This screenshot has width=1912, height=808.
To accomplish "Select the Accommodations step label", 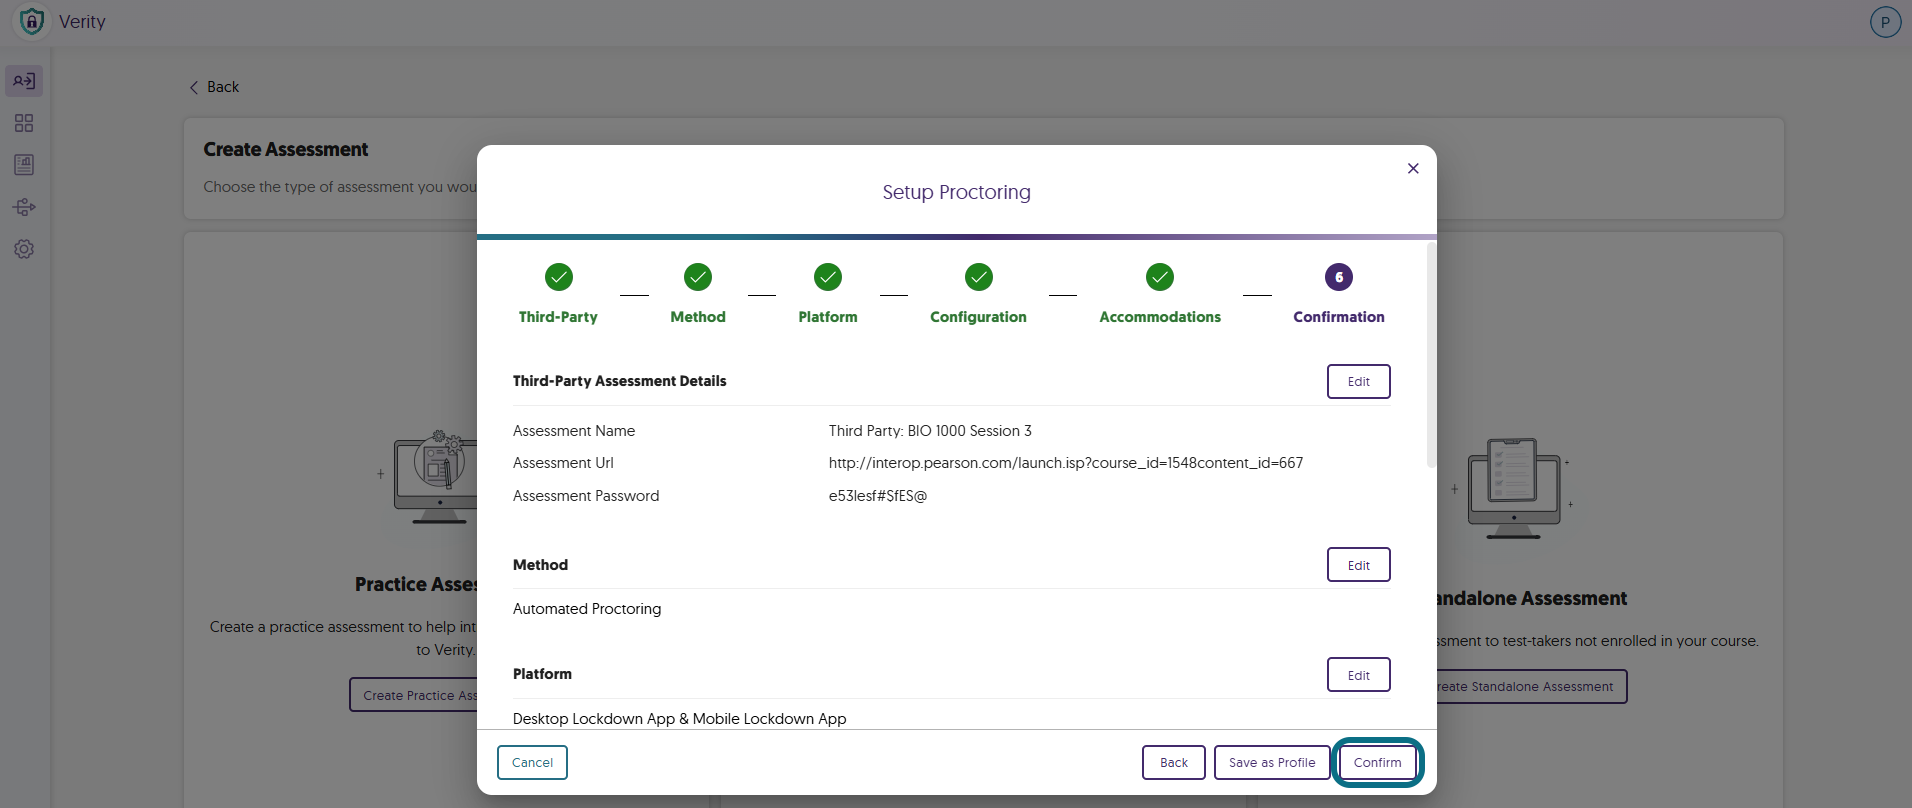I will click(x=1160, y=317).
